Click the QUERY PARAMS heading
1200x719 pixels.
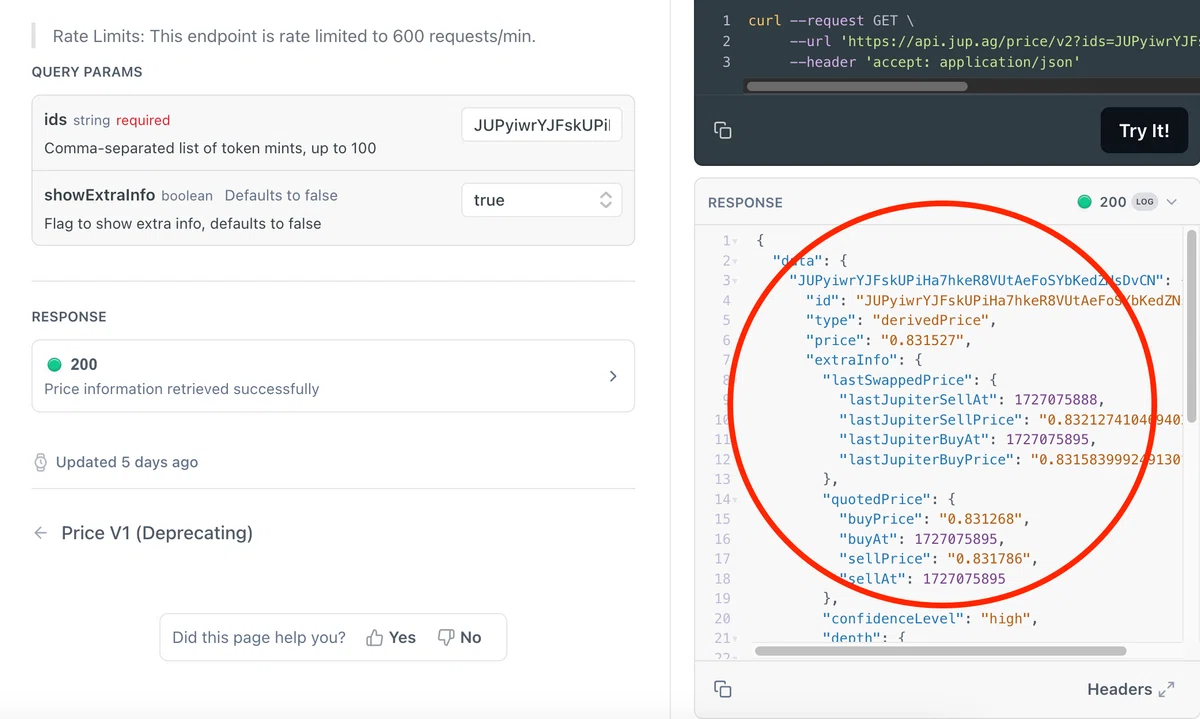pyautogui.click(x=87, y=72)
